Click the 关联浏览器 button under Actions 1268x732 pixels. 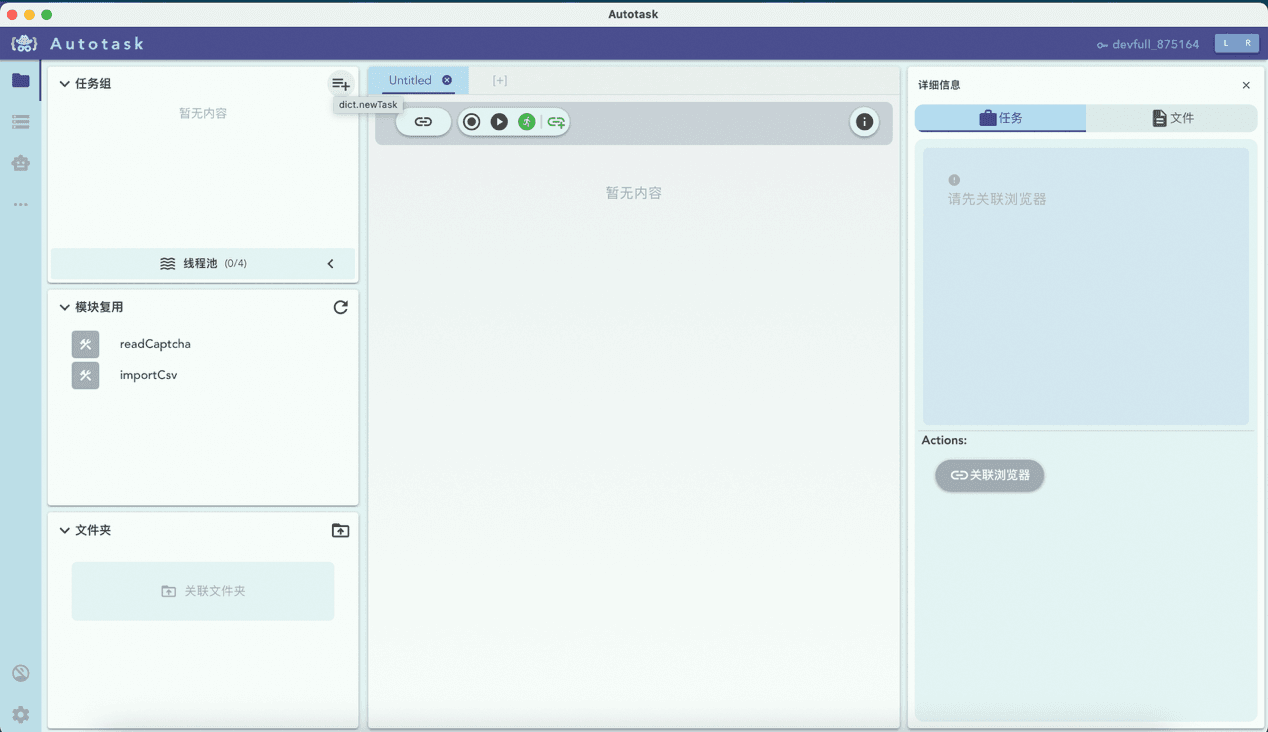tap(989, 475)
